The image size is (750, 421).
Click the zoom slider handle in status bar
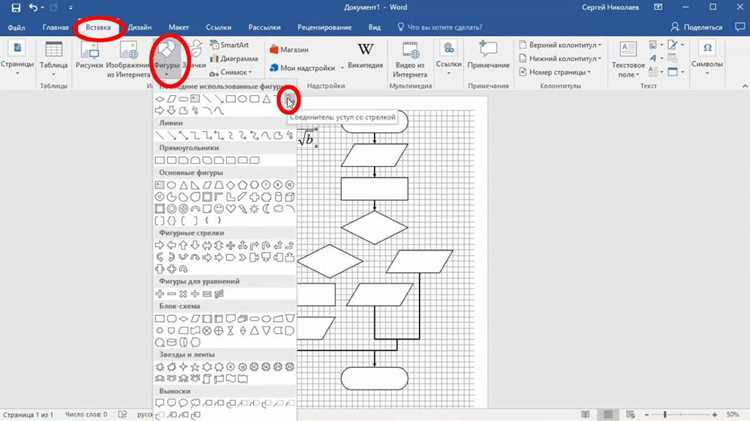665,414
